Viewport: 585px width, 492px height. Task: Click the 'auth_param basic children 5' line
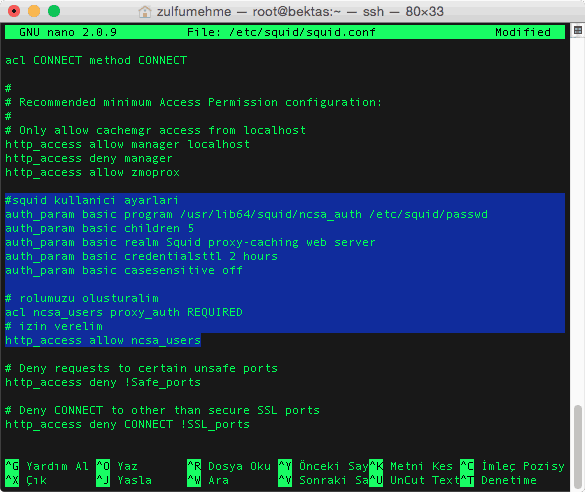100,228
